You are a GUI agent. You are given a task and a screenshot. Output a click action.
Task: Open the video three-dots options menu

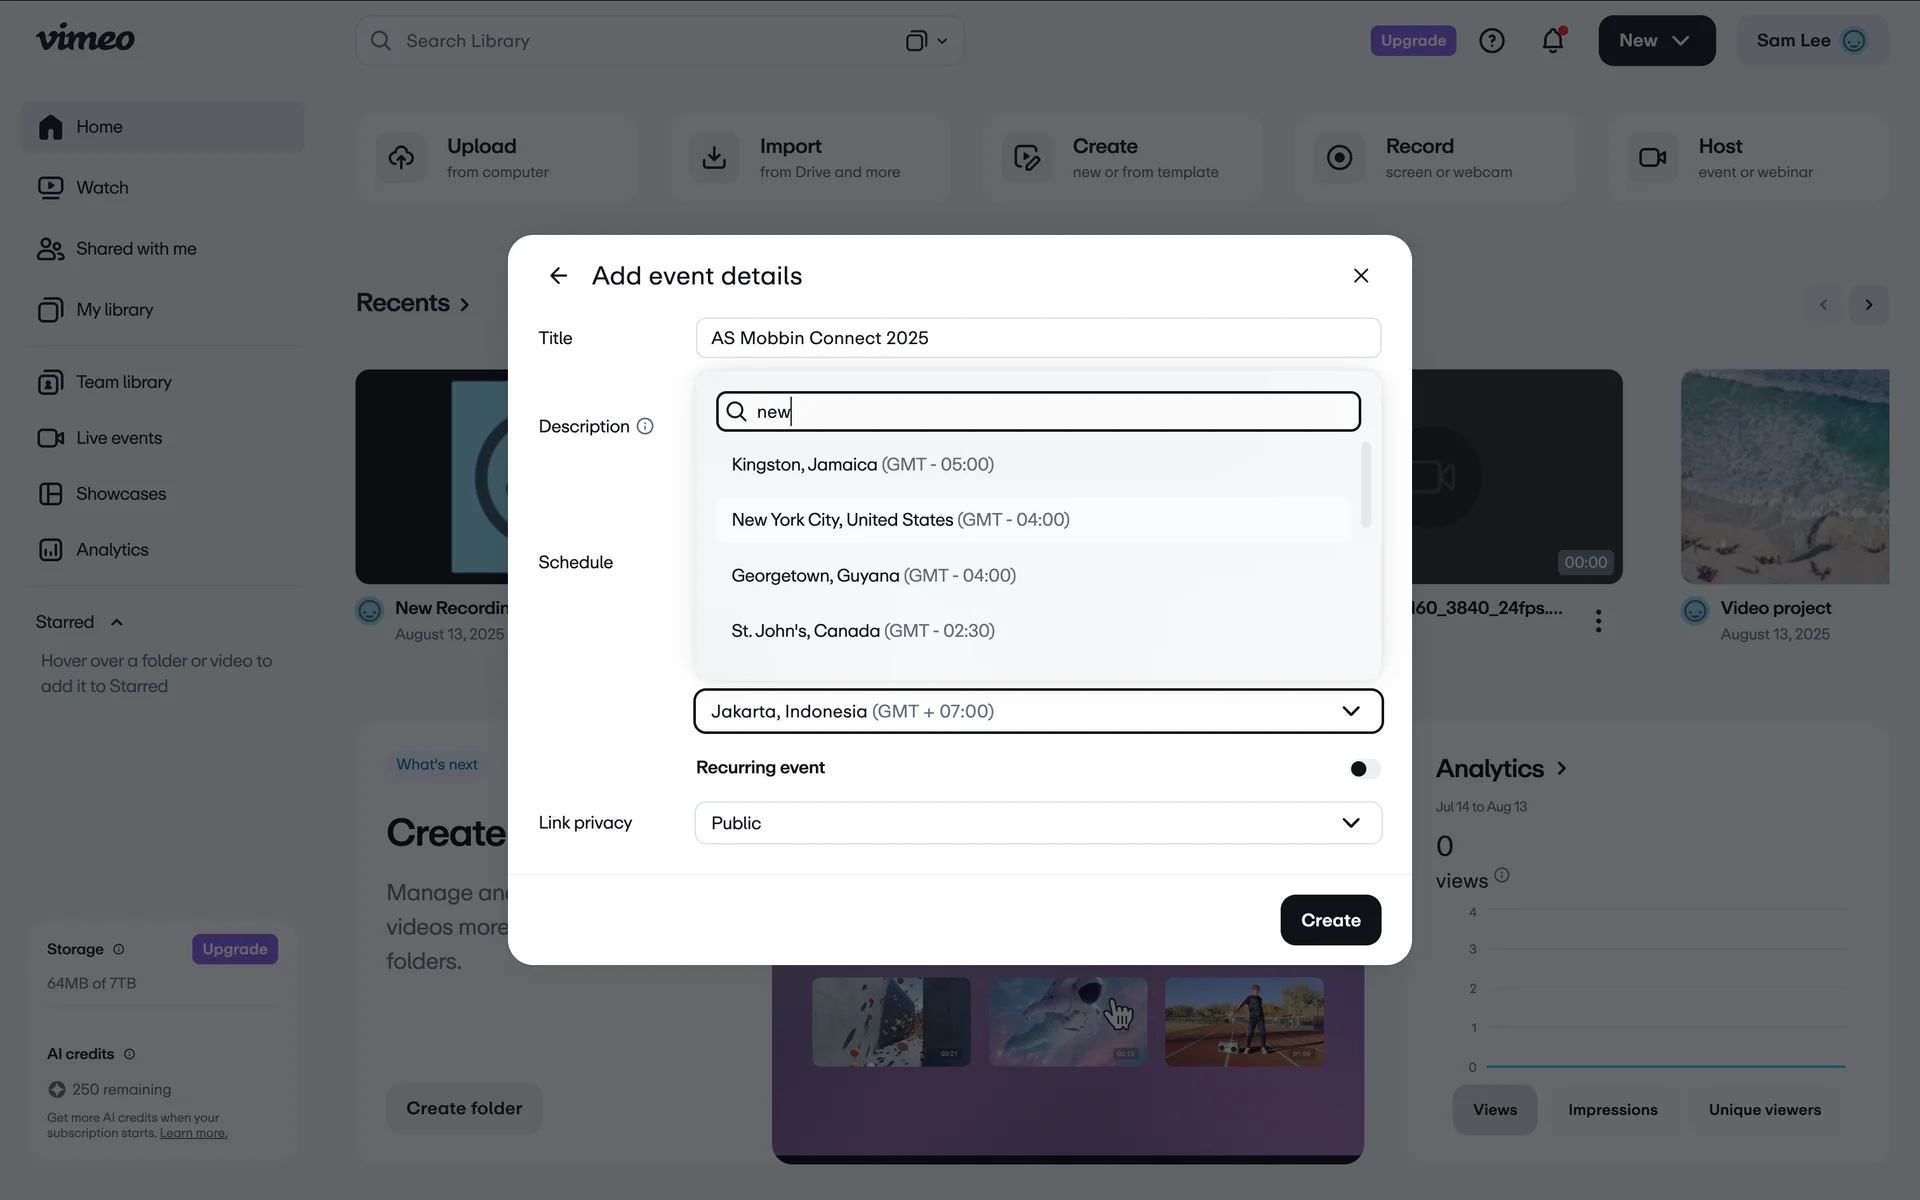coord(1598,621)
